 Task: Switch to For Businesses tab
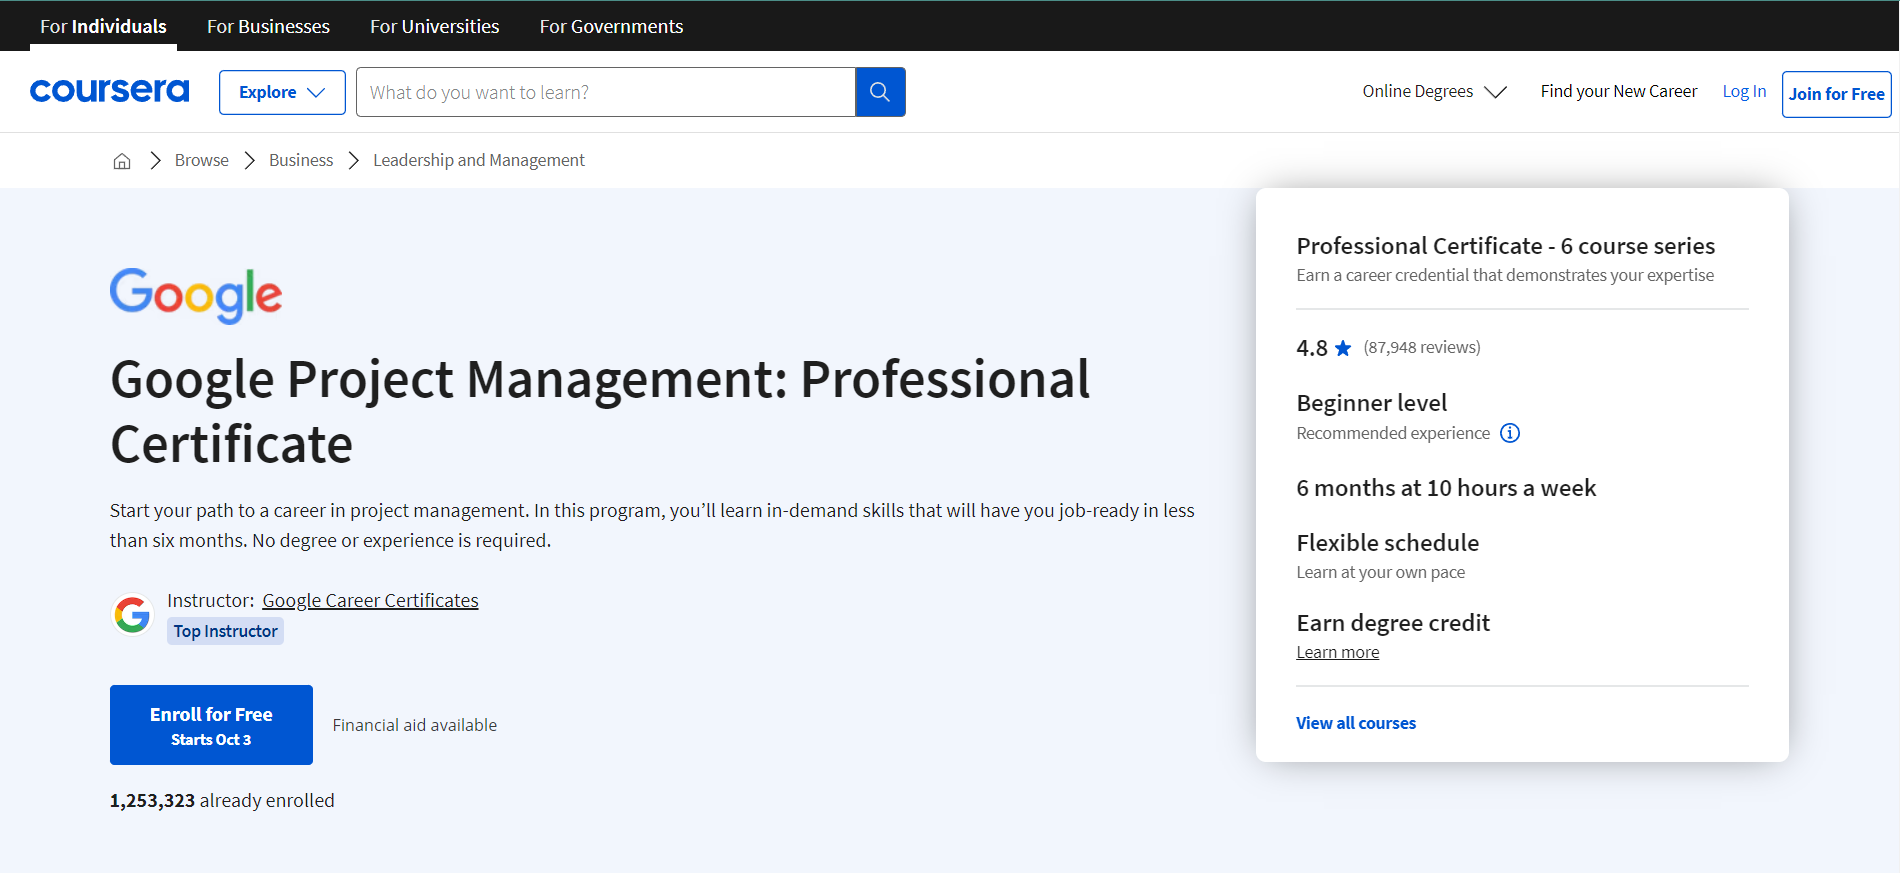(268, 26)
